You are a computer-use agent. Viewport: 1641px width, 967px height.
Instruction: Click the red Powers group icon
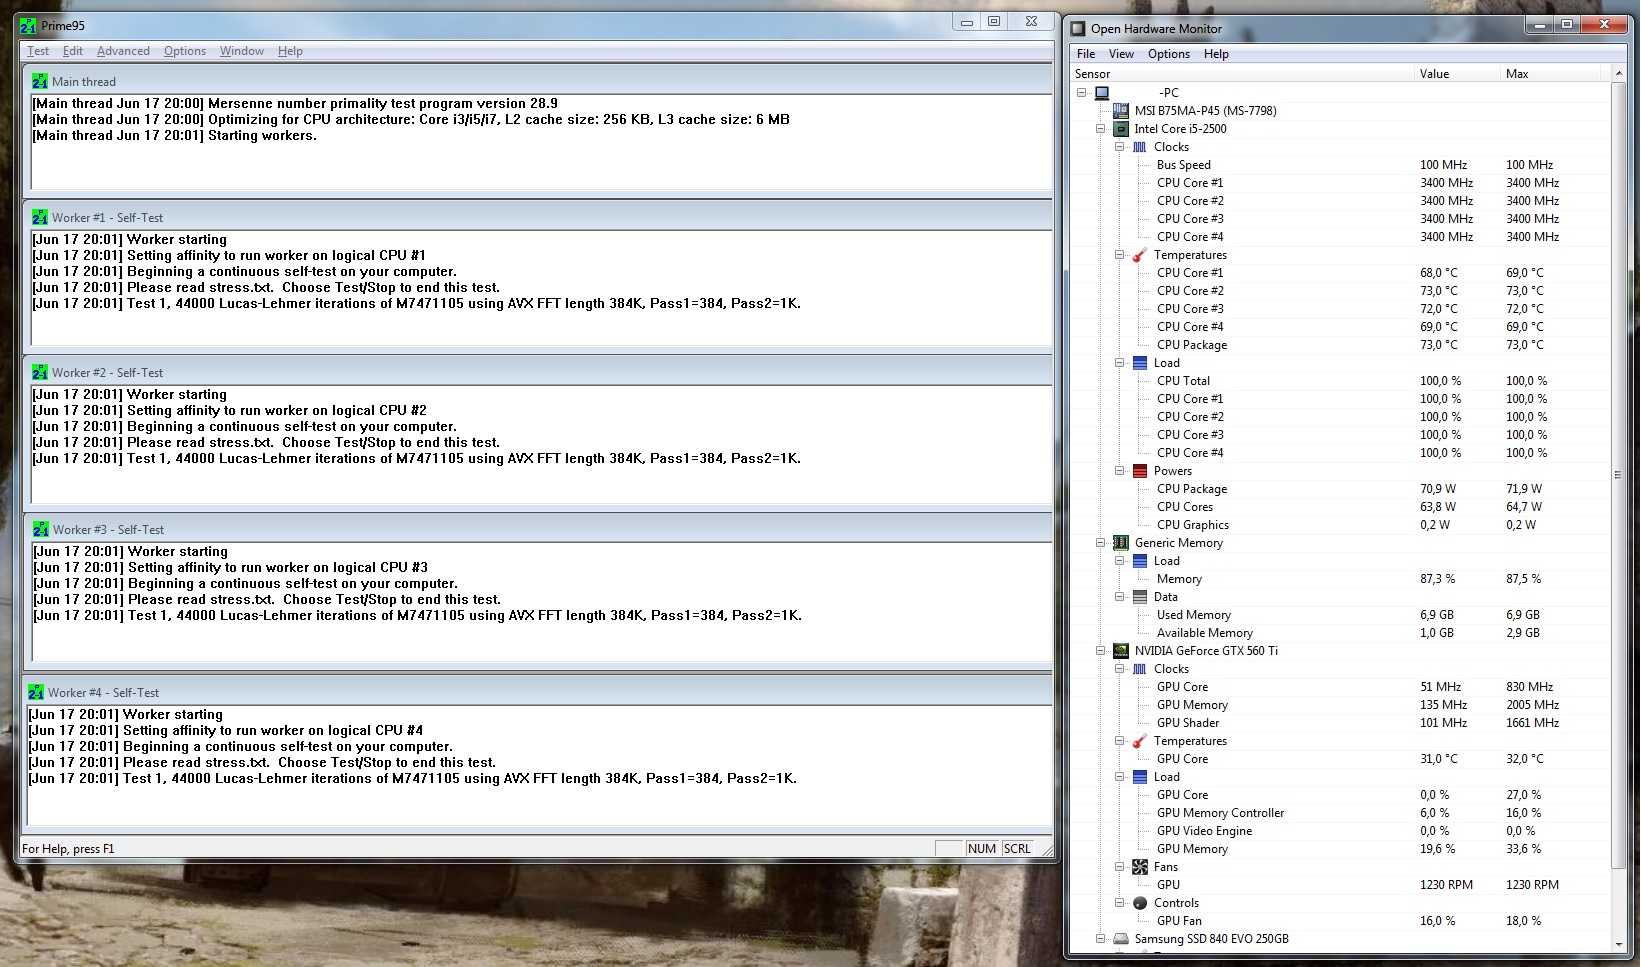pyautogui.click(x=1140, y=471)
